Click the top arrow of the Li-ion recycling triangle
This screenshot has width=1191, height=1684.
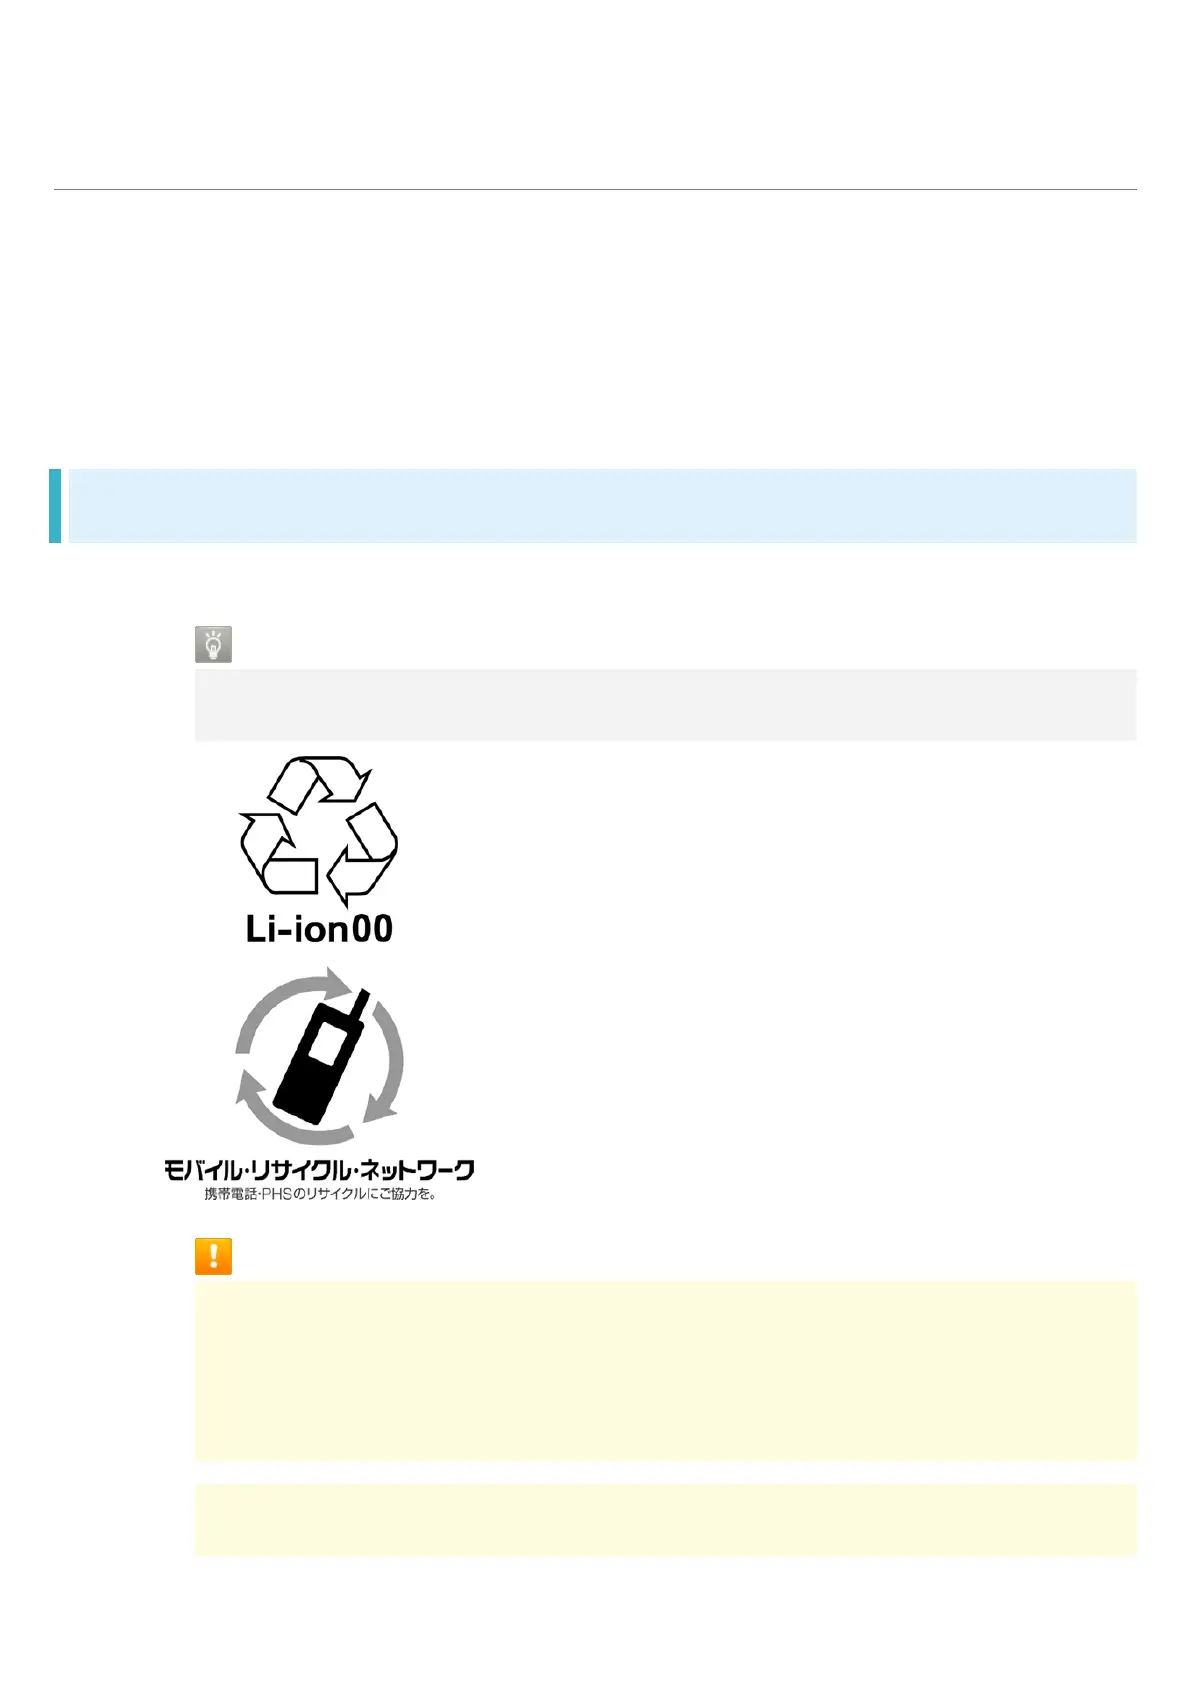320,783
